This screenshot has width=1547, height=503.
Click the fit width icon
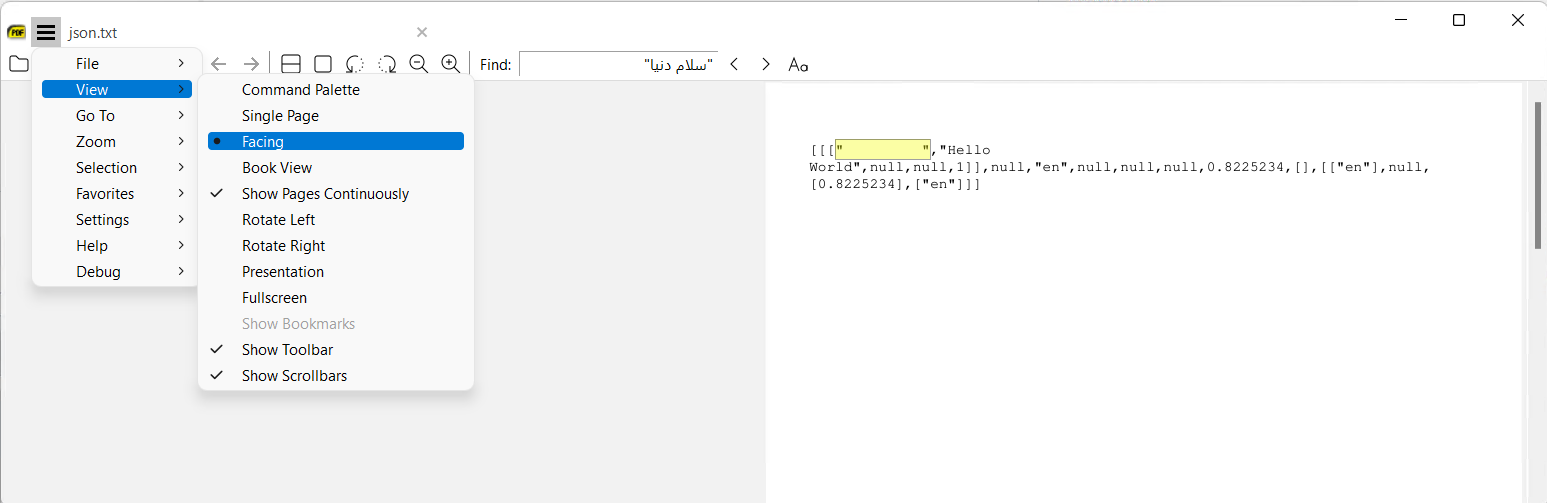point(291,64)
